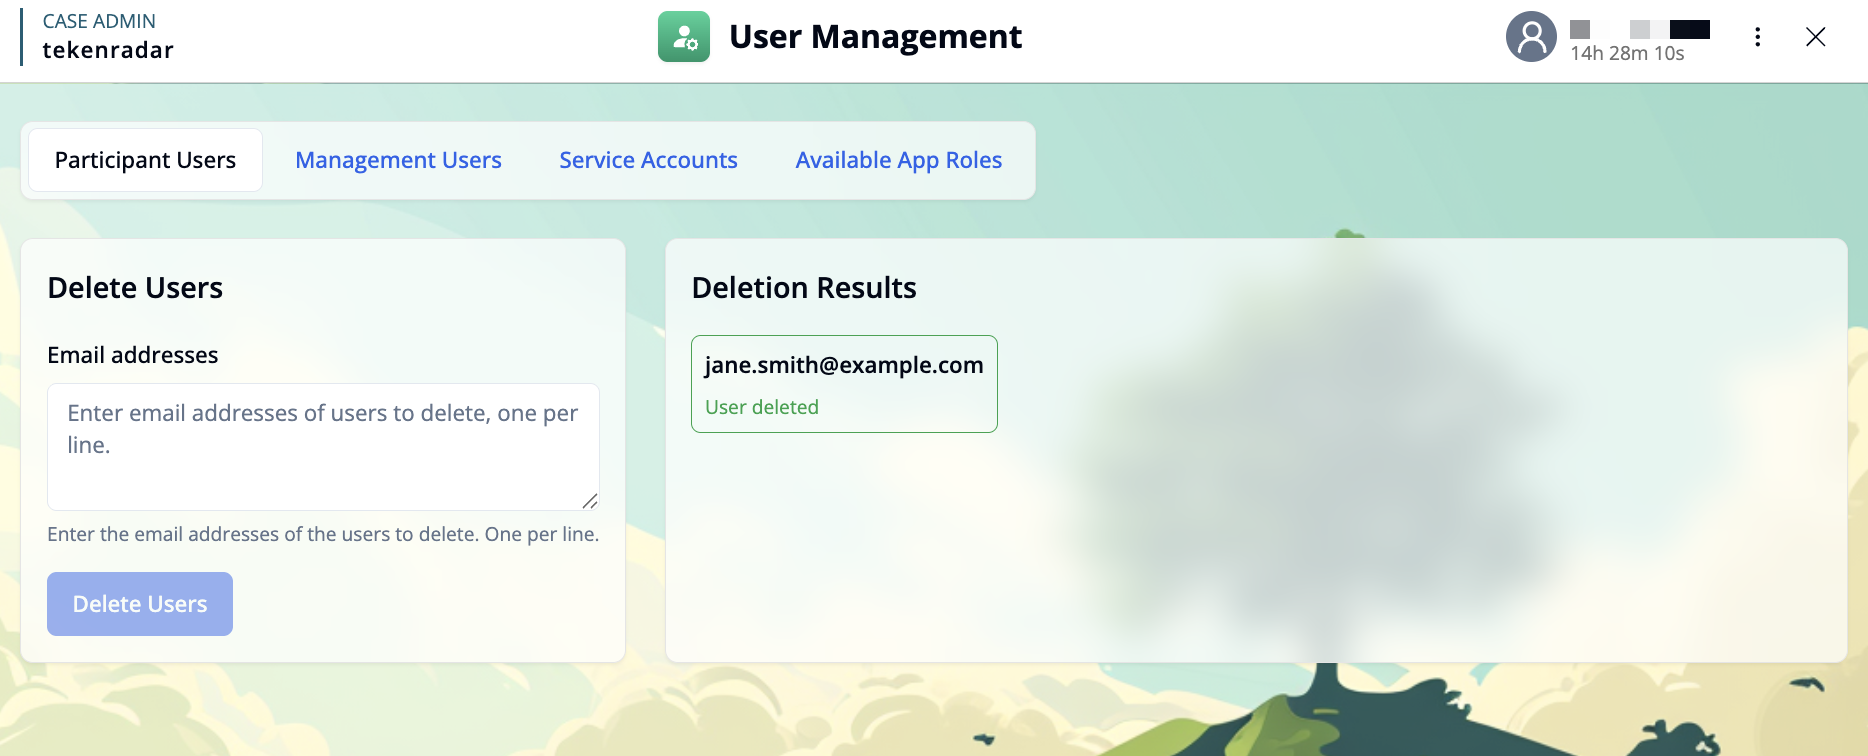Click the CASE ADMIN label

pyautogui.click(x=99, y=21)
